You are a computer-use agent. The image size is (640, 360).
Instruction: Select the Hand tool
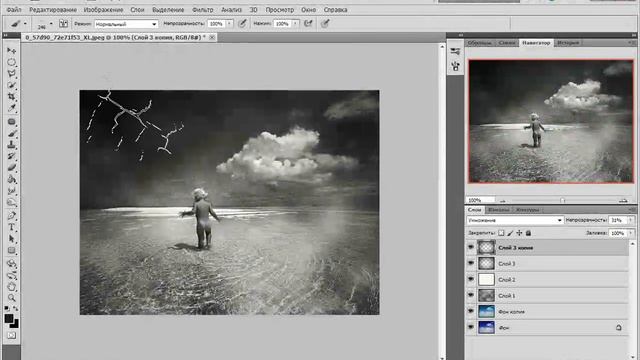[x=11, y=287]
